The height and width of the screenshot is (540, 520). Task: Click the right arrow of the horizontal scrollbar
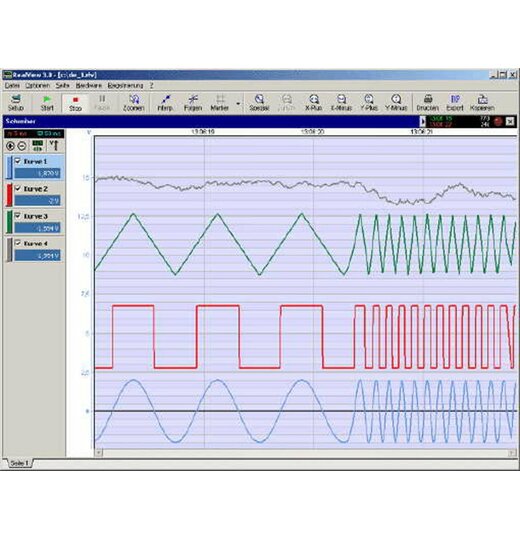point(512,453)
